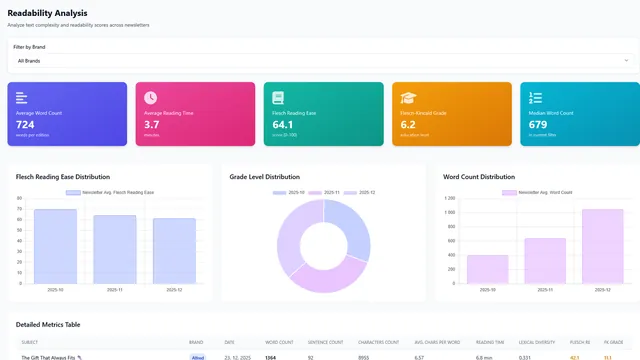Sort the table by the Characters Count column header
Viewport: 640px width, 360px height.
pyautogui.click(x=378, y=342)
